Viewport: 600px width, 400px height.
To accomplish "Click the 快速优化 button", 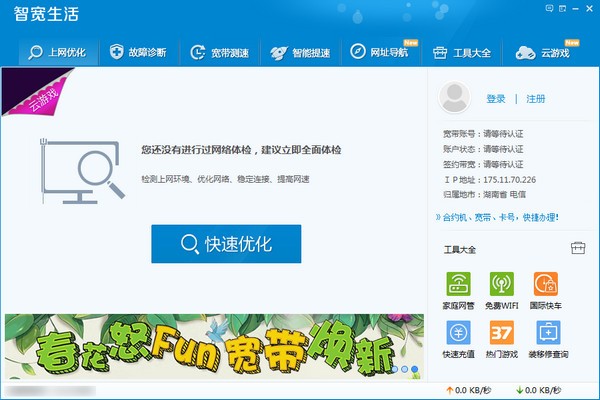I will [226, 244].
